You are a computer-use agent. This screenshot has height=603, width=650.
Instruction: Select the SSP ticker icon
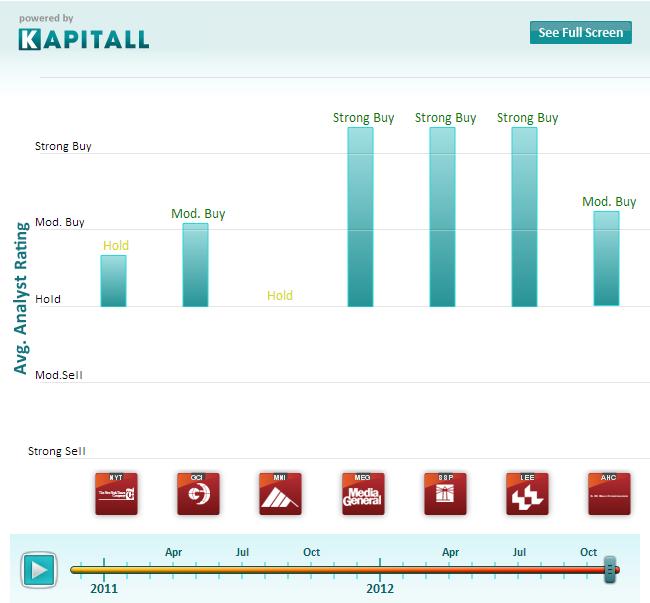pos(445,493)
